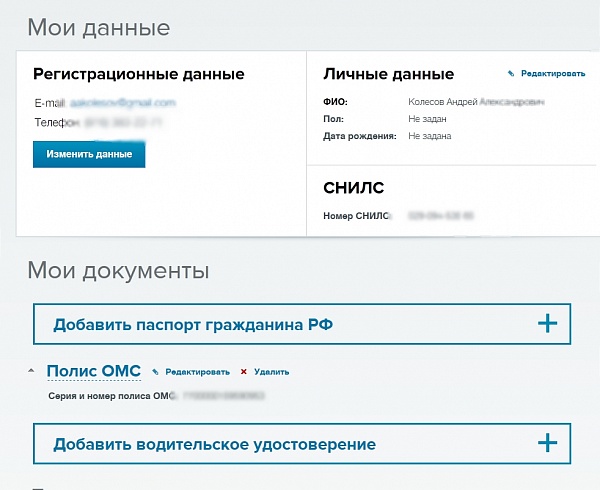Click 'Удалить' link for Полис ОМС
This screenshot has width=600, height=490.
click(x=271, y=372)
